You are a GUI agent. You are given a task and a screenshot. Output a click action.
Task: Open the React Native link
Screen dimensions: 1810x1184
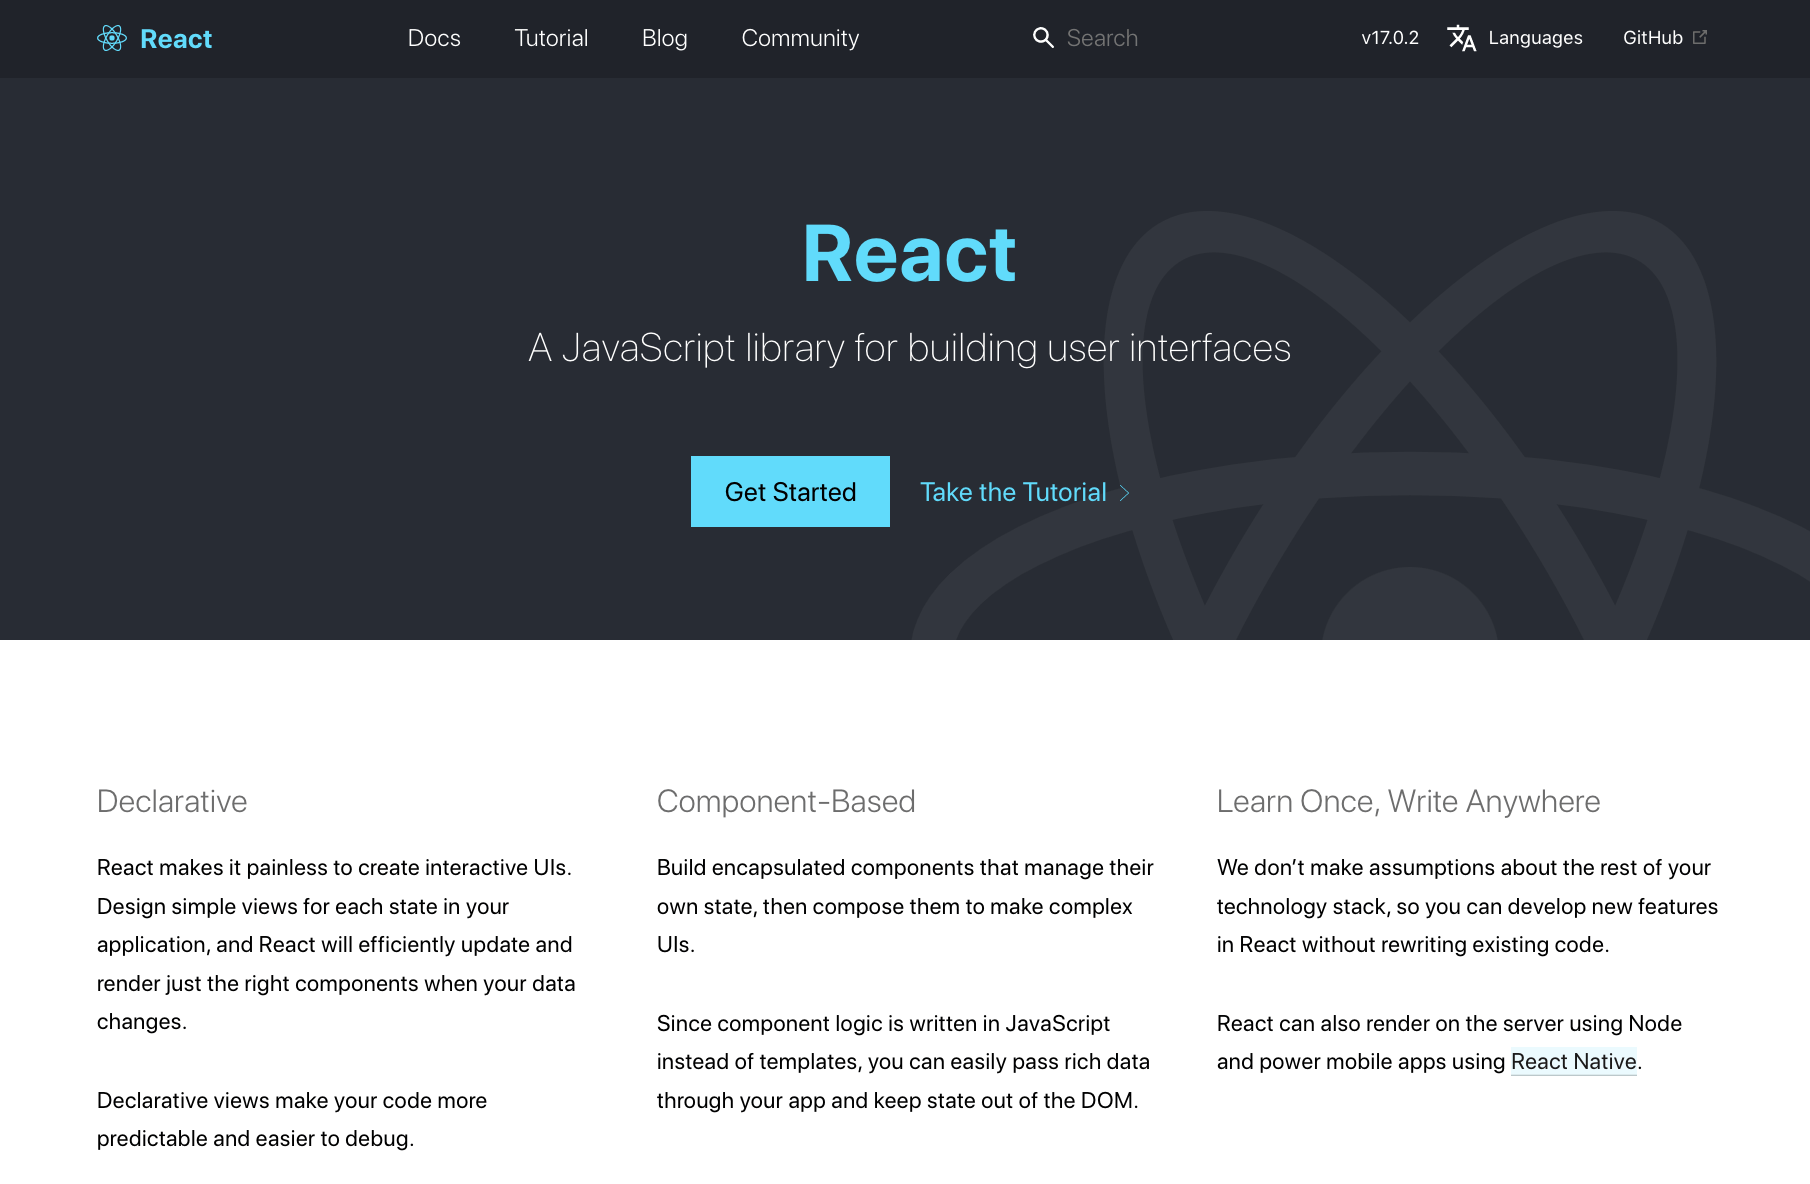coord(1574,1062)
